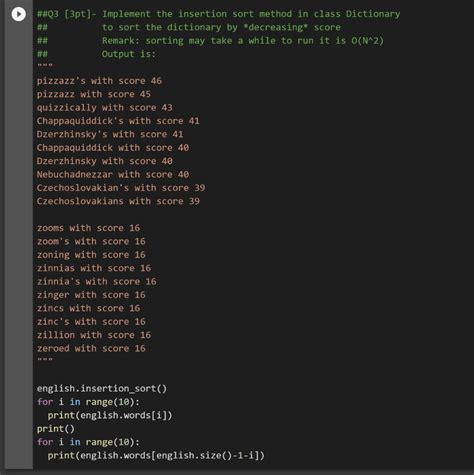Run the code cell with play button
The image size is (474, 475).
tap(18, 14)
